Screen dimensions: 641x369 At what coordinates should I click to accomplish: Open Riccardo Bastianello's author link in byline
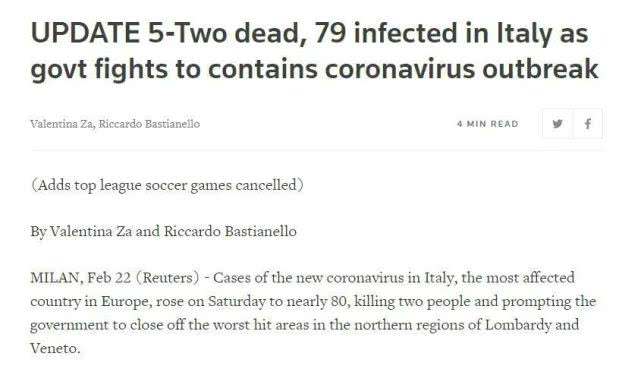coord(149,123)
